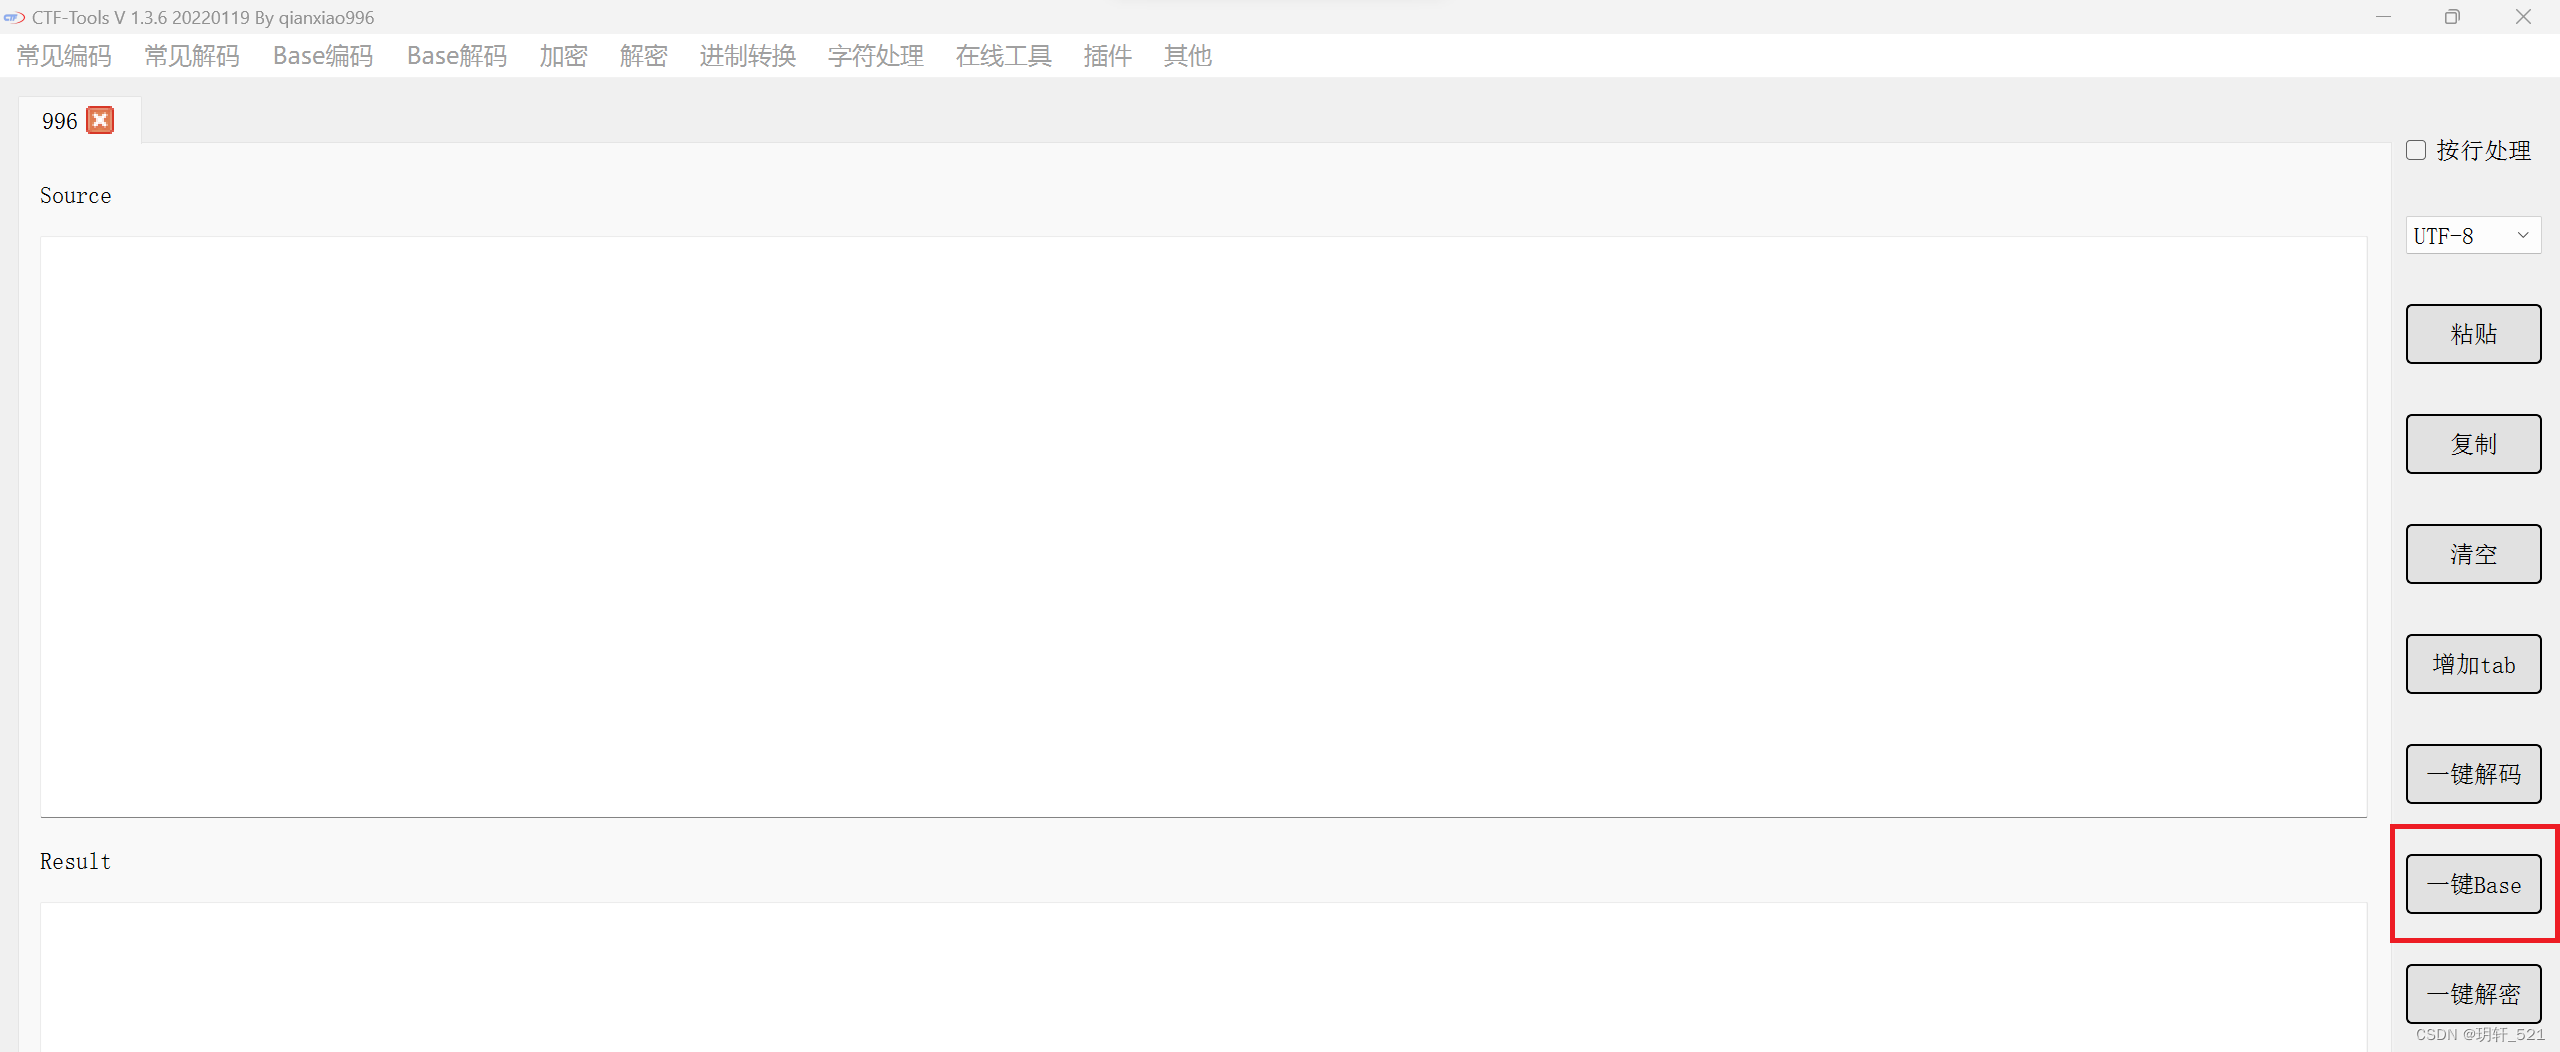Click the 复制 copy button
2560x1052 pixels.
[x=2473, y=444]
